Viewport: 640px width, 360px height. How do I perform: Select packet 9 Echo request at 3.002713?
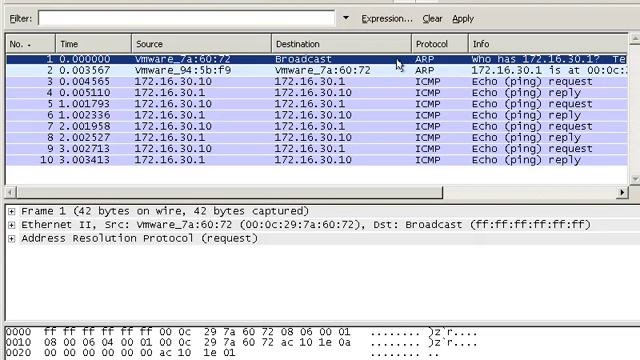pyautogui.click(x=317, y=149)
